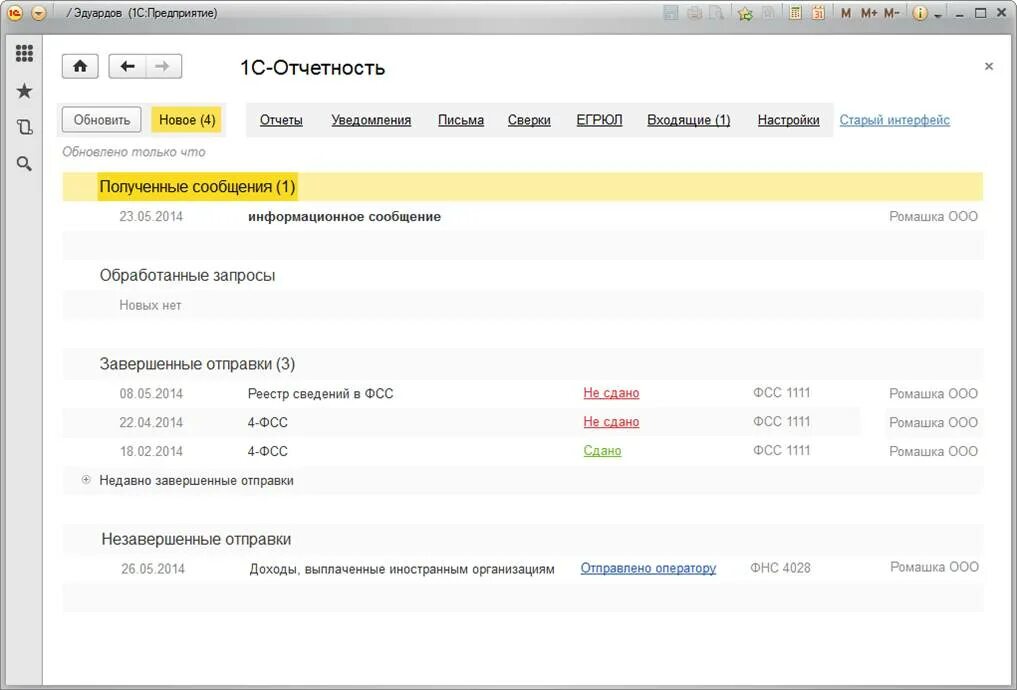Screen dimensions: 1017x690
Task: Open the Настройки tab
Action: click(788, 120)
